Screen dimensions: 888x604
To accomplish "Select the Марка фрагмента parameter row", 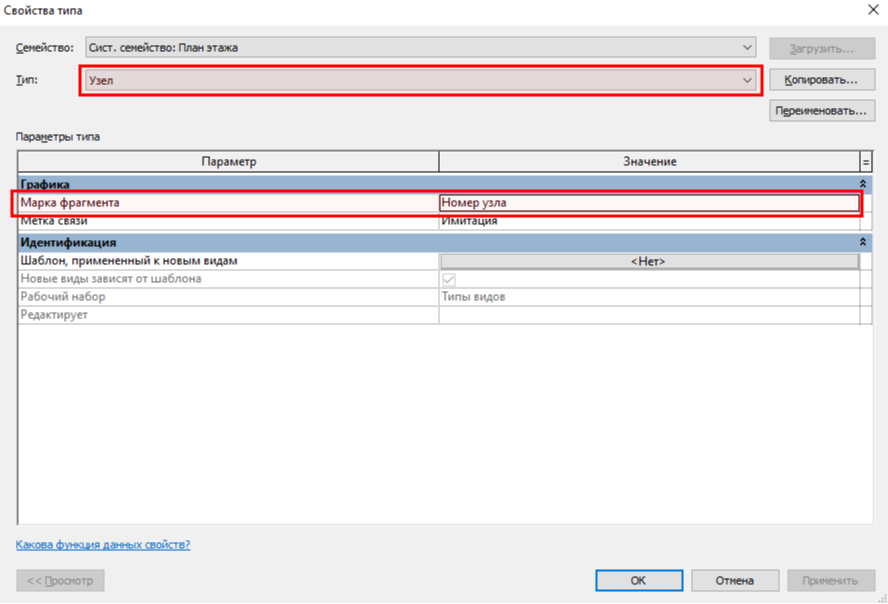I will (228, 203).
